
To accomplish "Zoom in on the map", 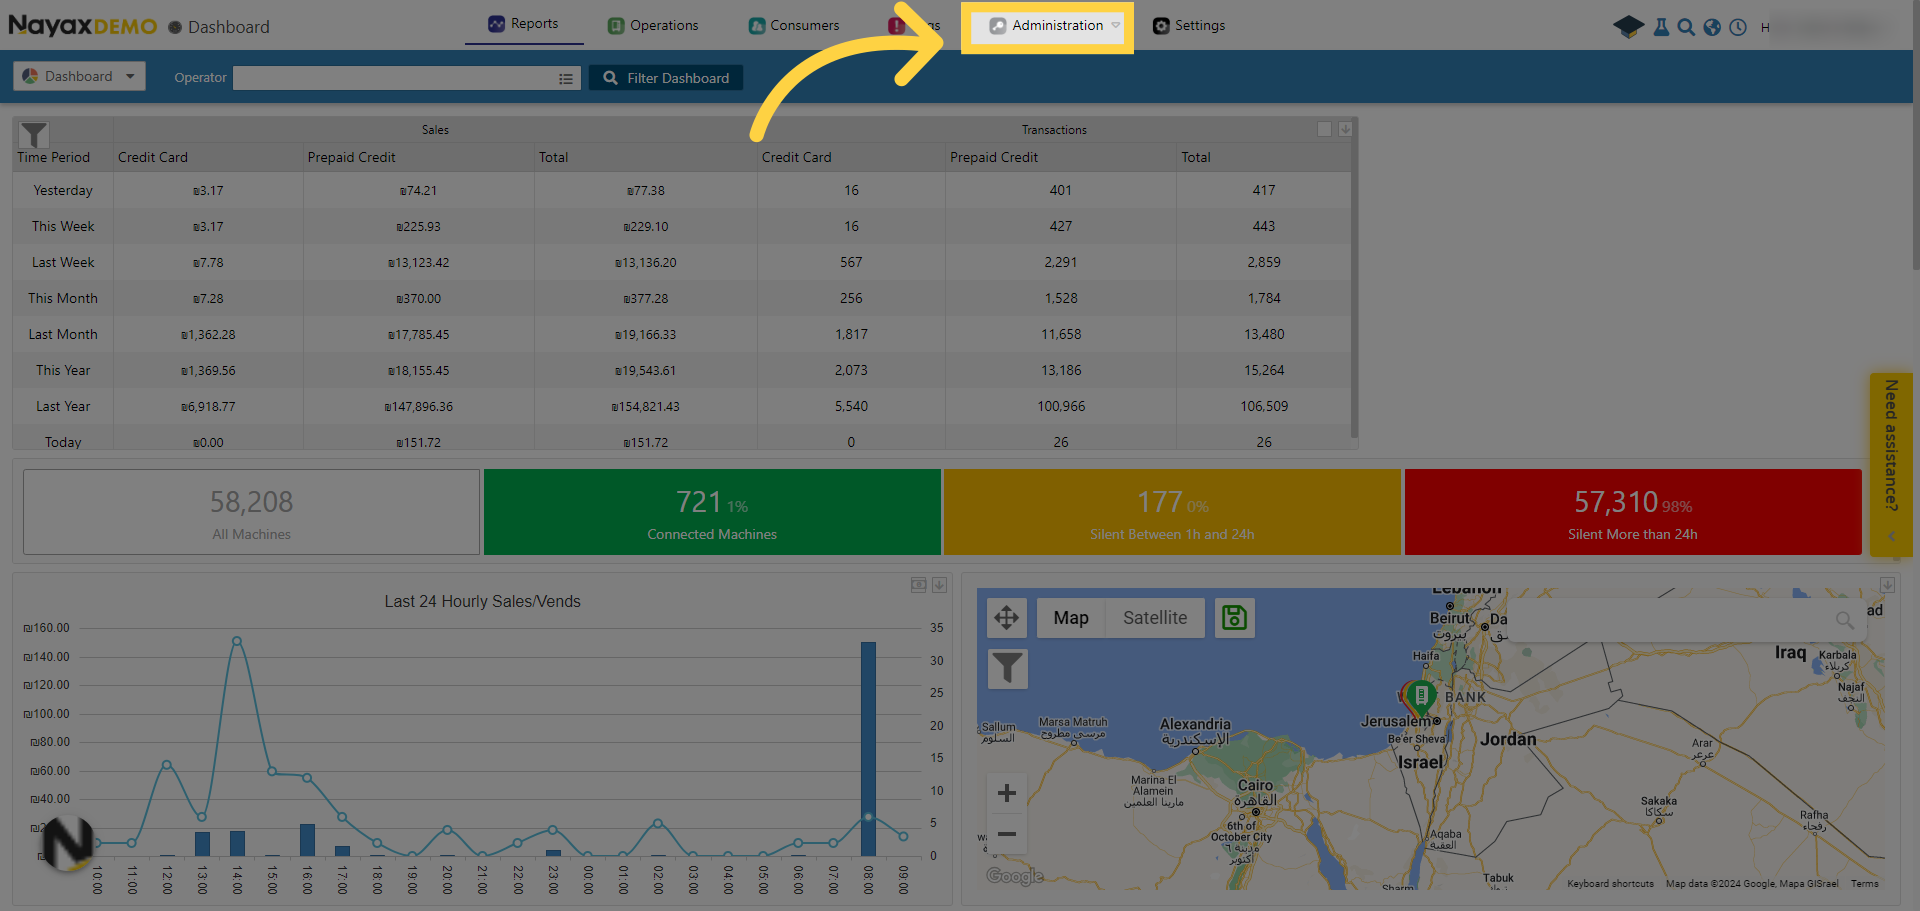I will (x=1007, y=793).
